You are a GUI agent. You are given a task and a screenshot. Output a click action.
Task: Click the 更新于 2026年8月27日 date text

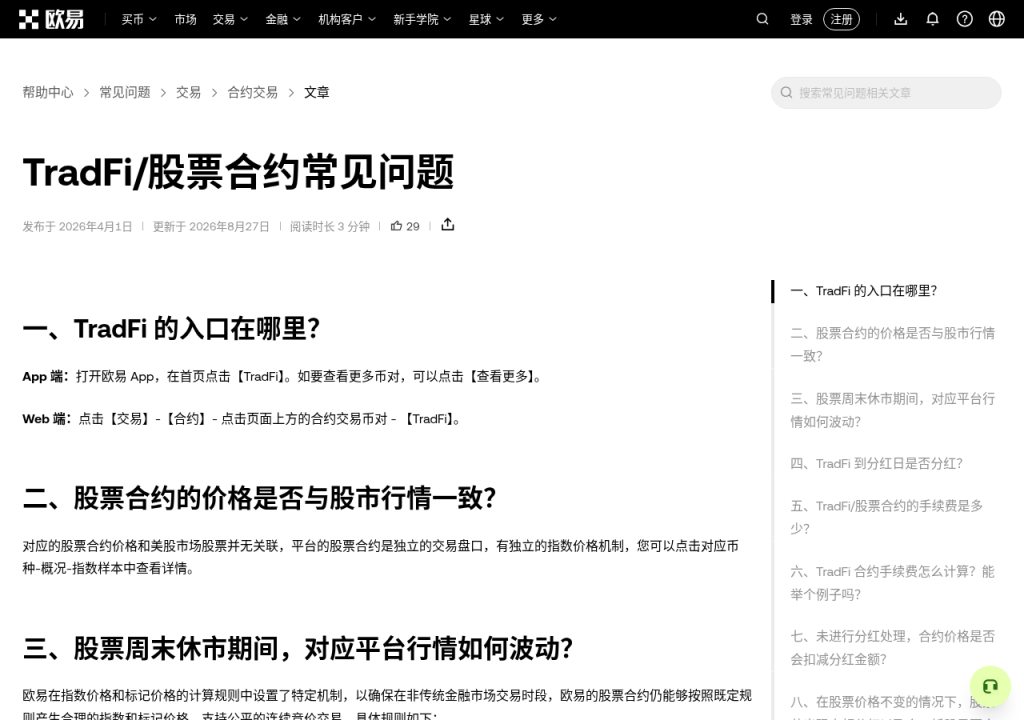click(x=211, y=227)
